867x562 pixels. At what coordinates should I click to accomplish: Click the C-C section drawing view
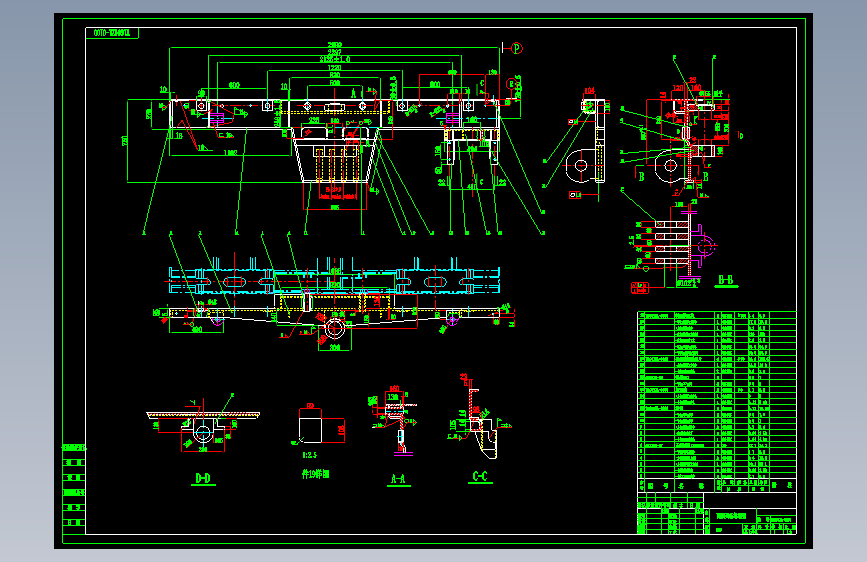click(x=479, y=418)
